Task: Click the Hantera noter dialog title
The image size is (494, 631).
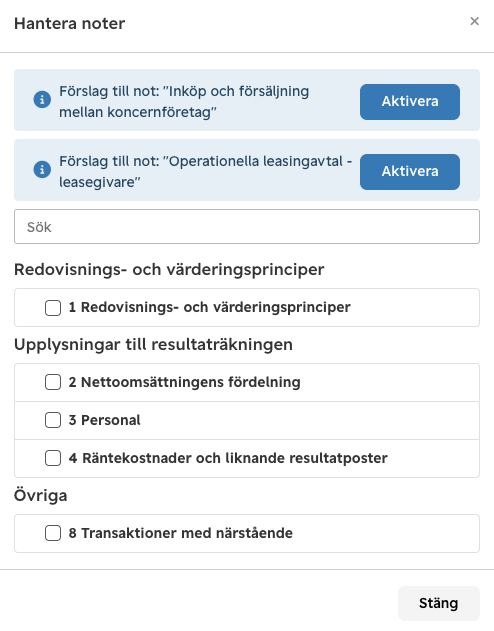Action: tap(70, 24)
